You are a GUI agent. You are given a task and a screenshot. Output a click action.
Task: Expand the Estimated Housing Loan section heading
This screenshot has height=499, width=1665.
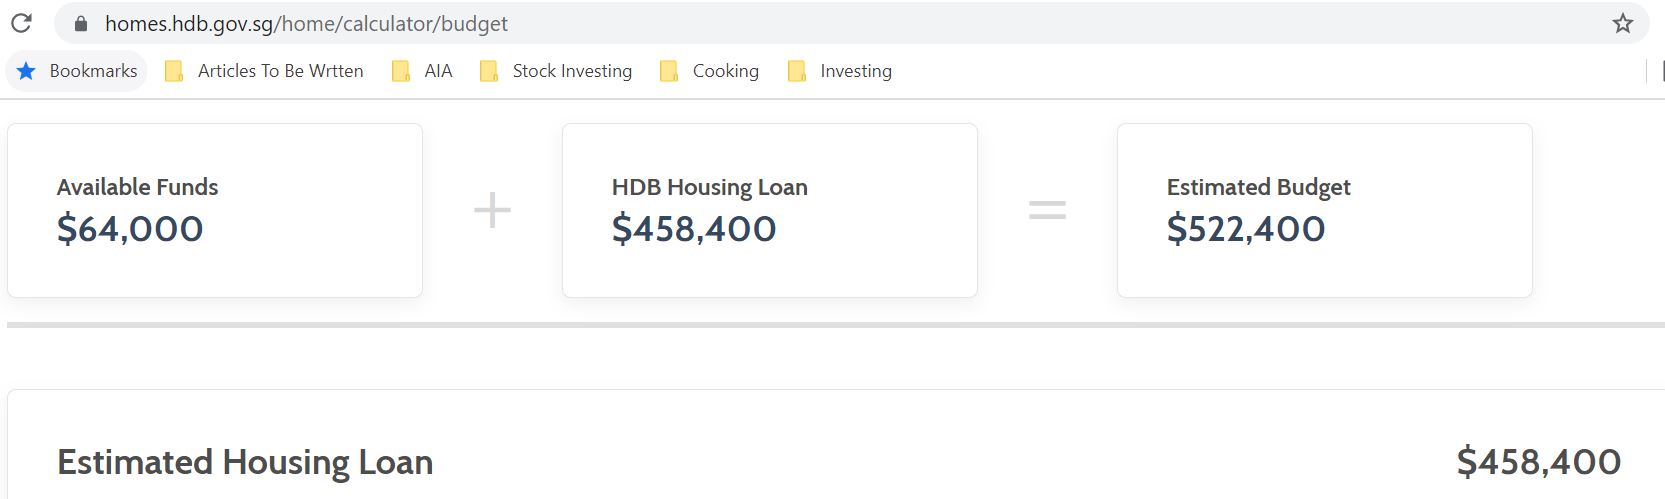point(245,462)
